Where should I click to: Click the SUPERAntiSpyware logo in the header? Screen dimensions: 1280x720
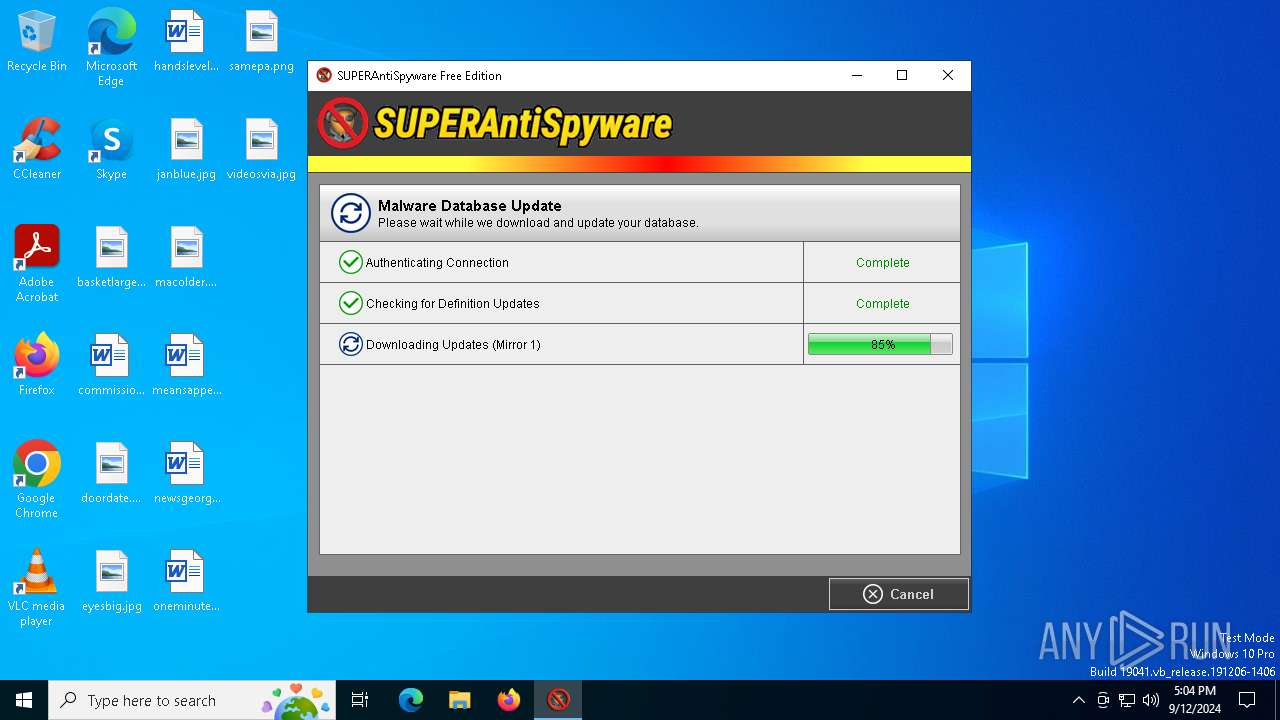tap(495, 124)
